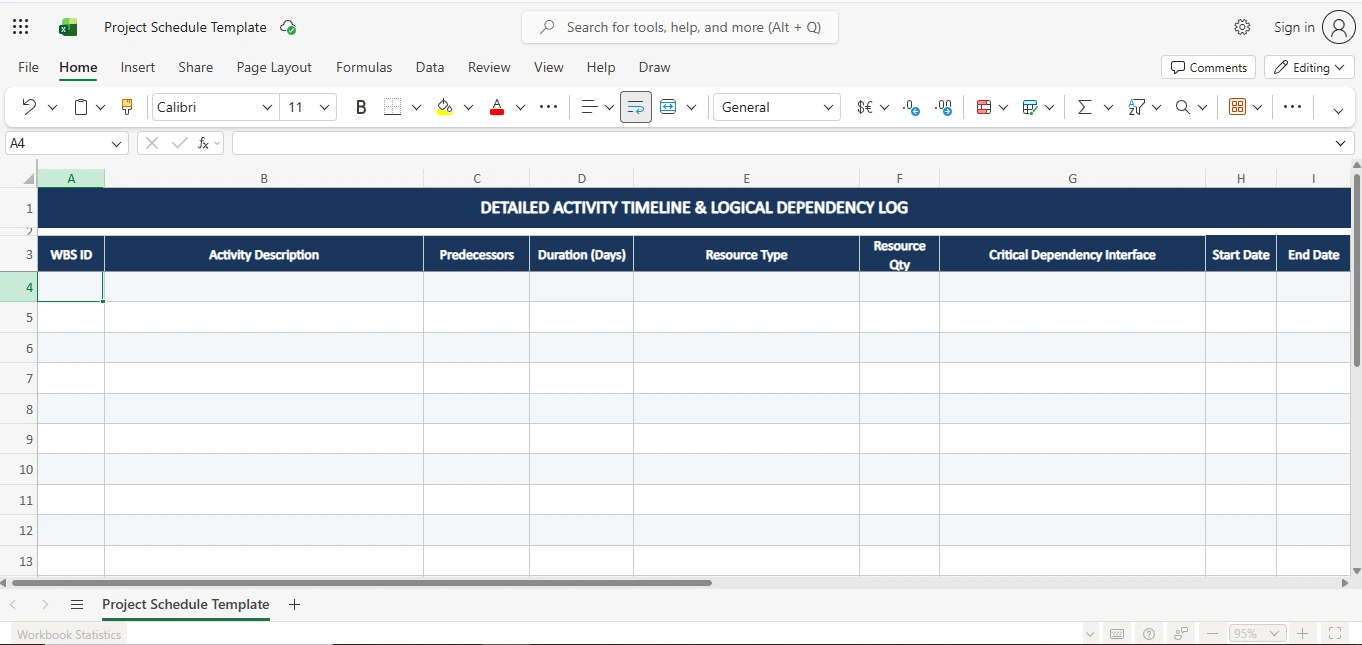The width and height of the screenshot is (1362, 645).
Task: Click in the formula bar input
Action: (783, 143)
